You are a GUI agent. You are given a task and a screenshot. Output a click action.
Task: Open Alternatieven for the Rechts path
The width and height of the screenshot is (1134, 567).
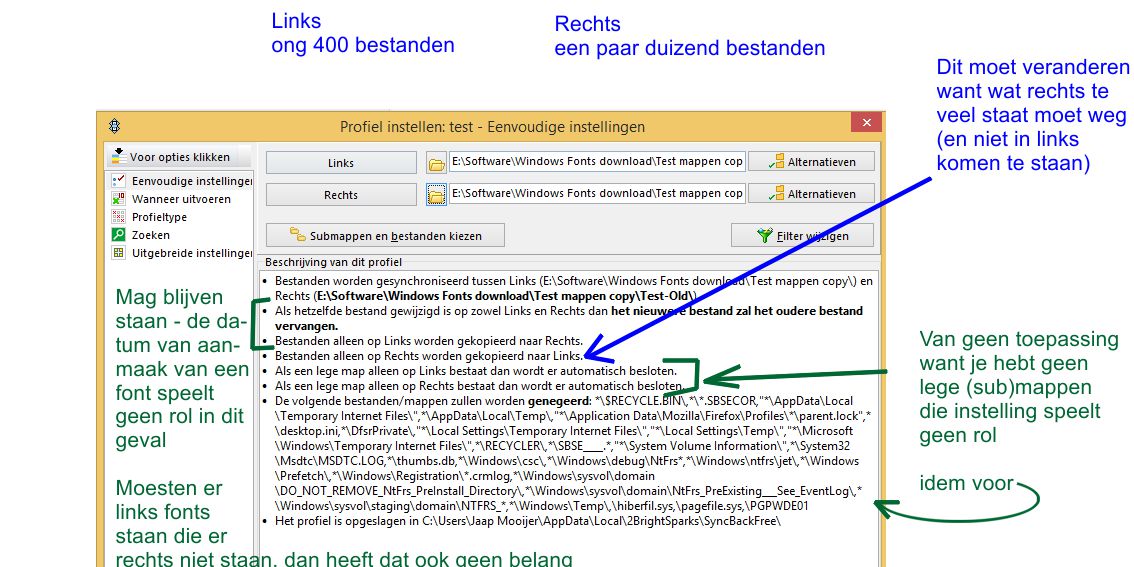coord(810,194)
